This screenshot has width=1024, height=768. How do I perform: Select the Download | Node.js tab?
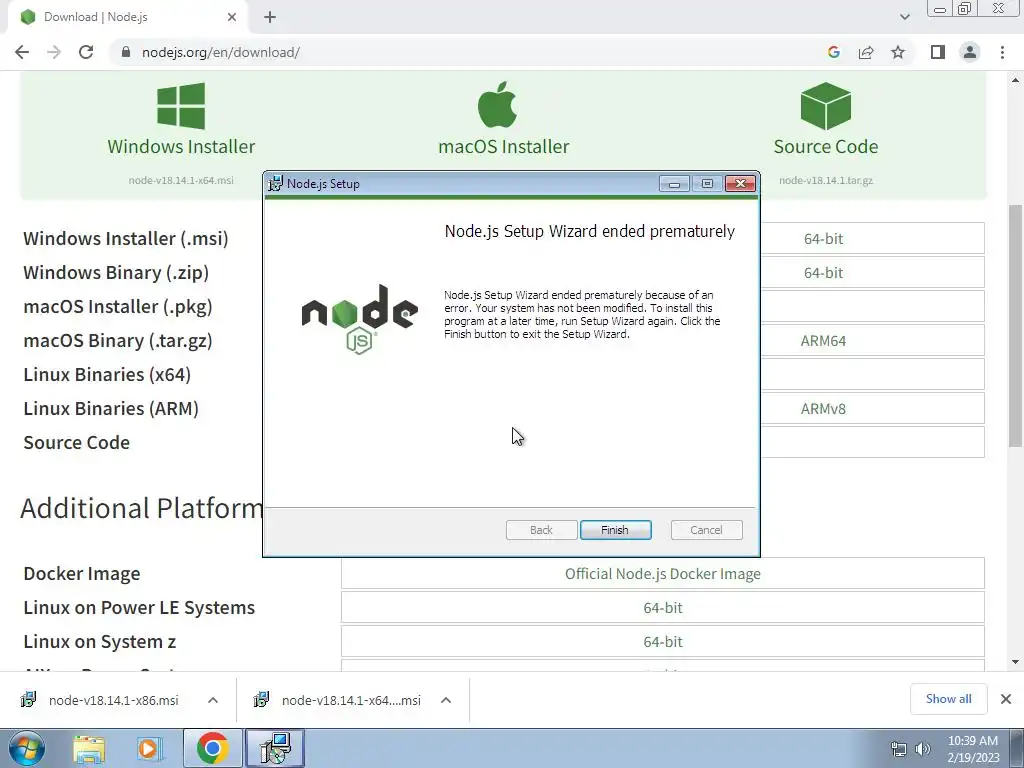[x=127, y=17]
